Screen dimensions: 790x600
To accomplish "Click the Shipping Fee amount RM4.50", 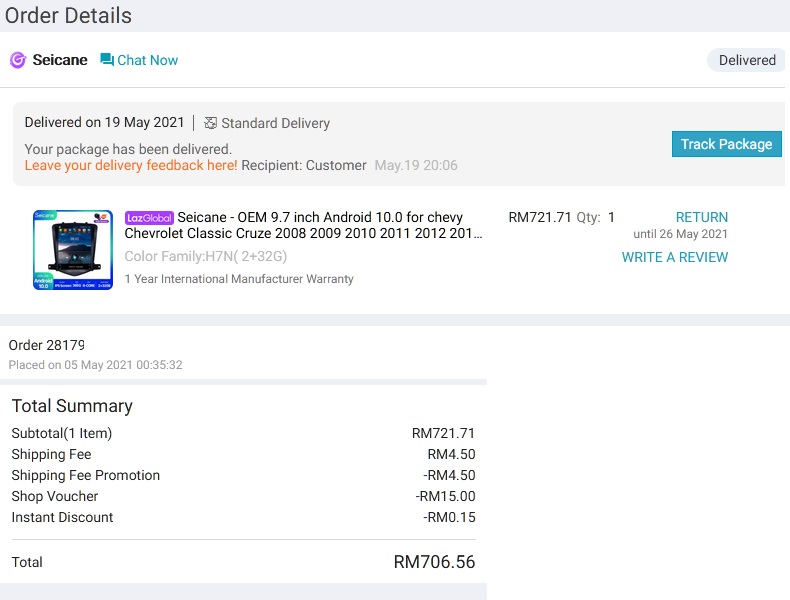I will (x=451, y=454).
